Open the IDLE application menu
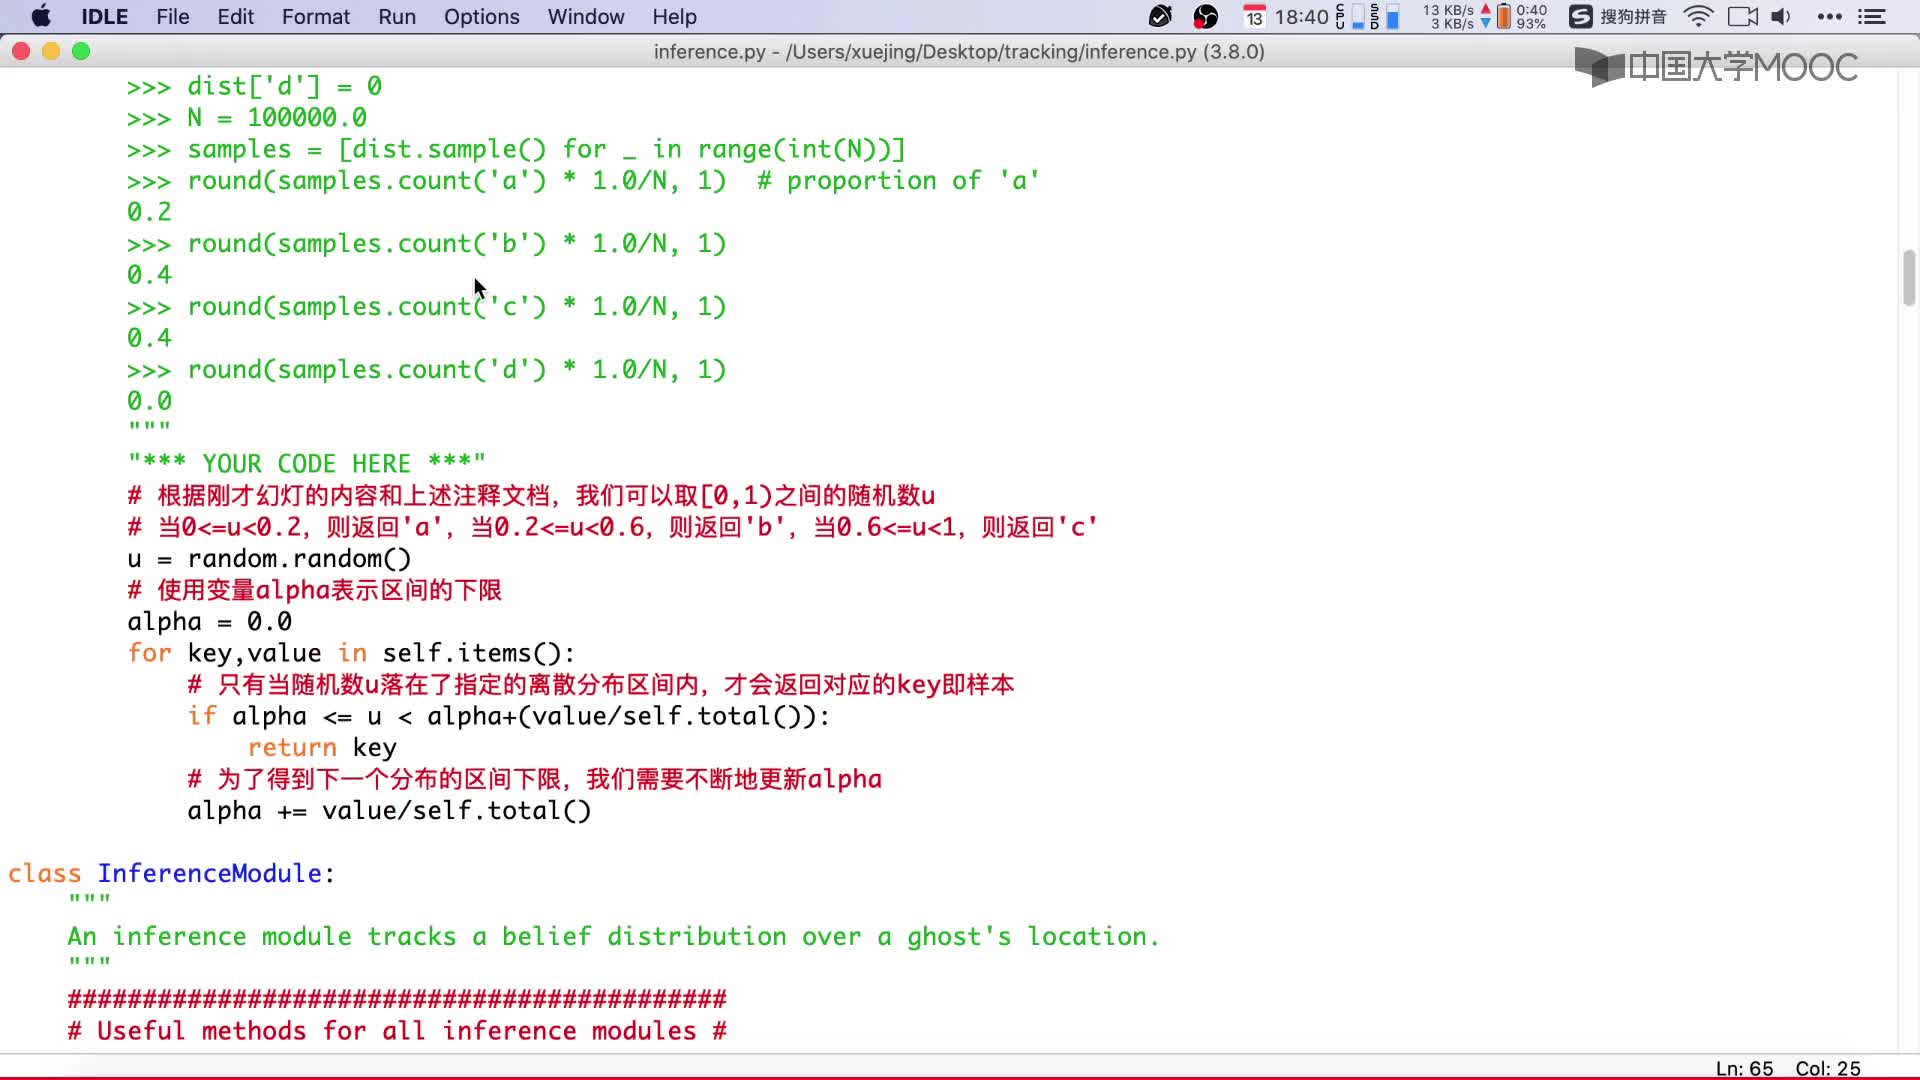Viewport: 1920px width, 1080px height. point(105,17)
